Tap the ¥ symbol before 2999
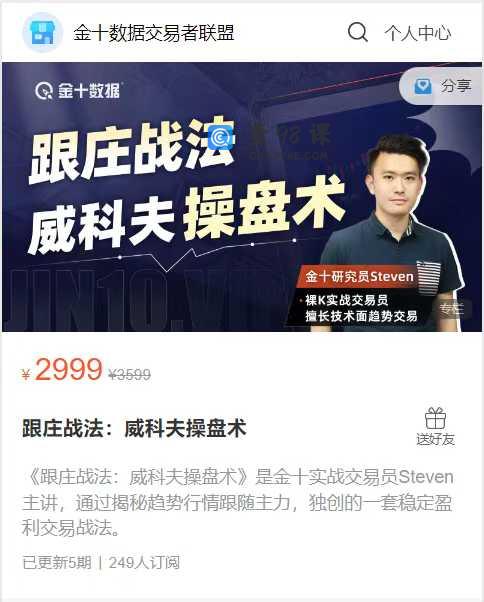Screen dimensions: 484x602 click(x=26, y=374)
